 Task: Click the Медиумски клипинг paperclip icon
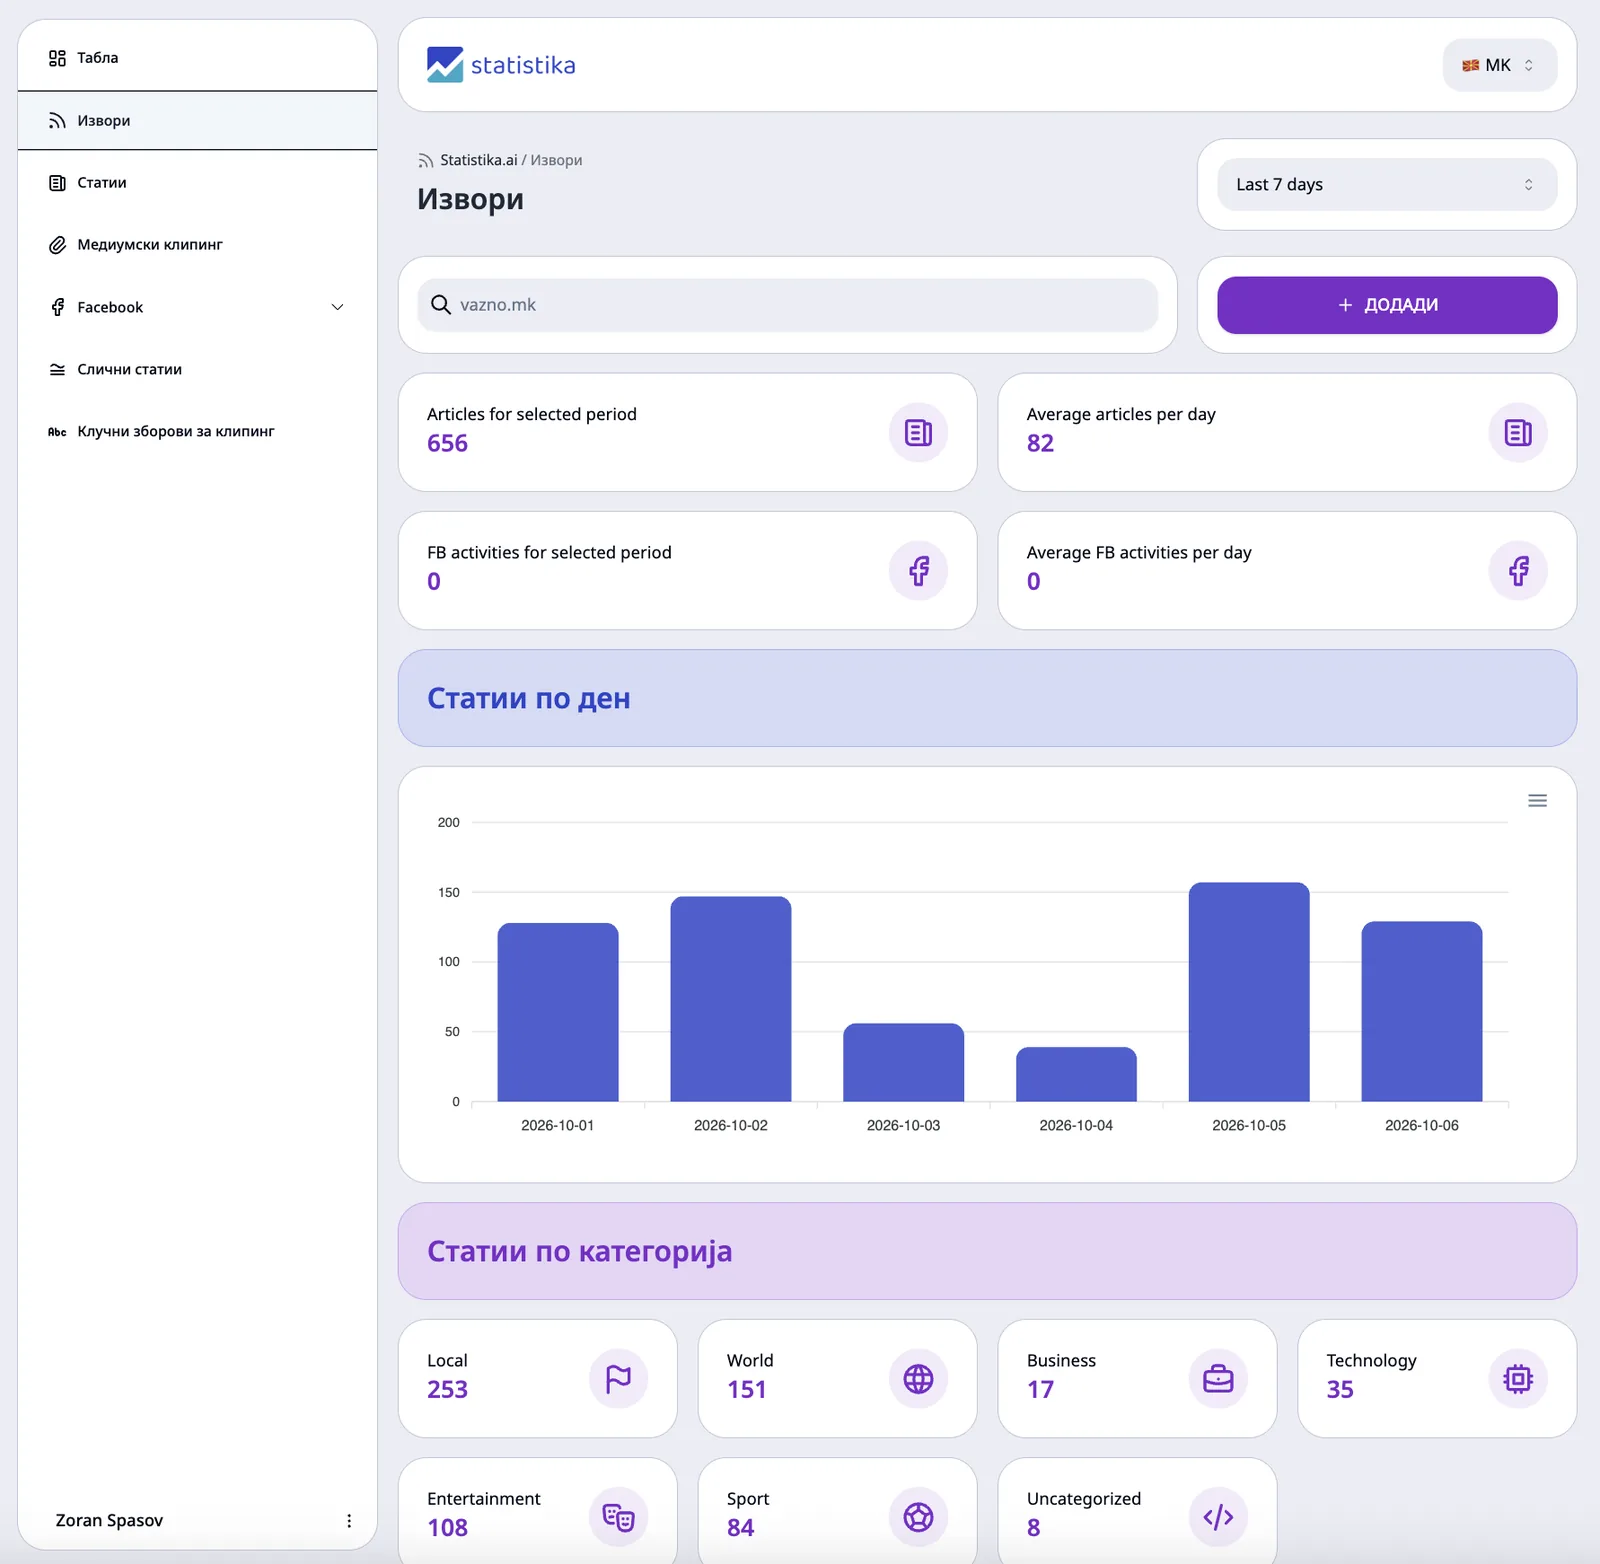(57, 245)
